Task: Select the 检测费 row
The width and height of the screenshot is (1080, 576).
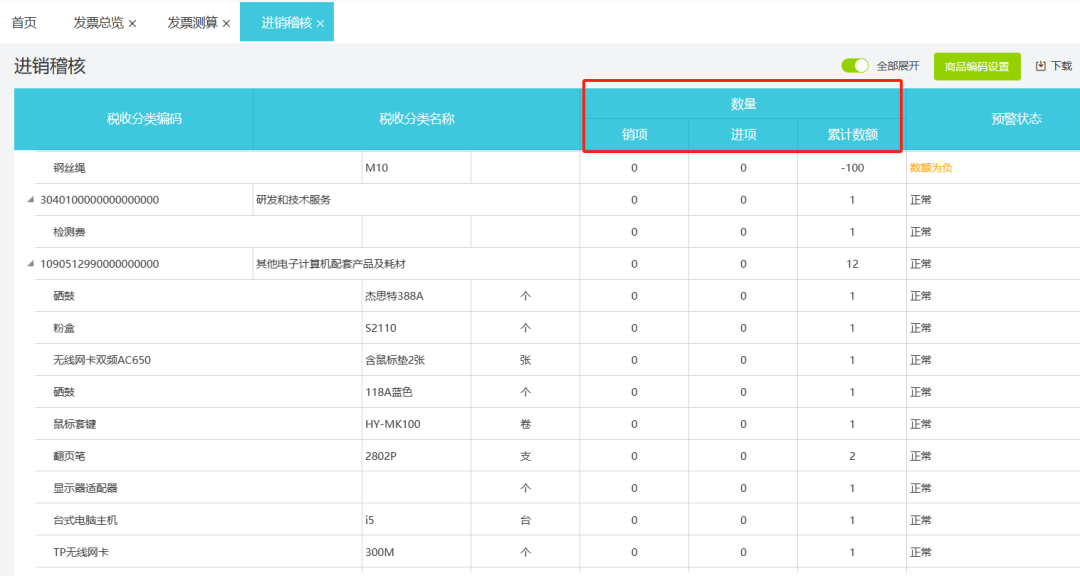Action: coord(69,232)
